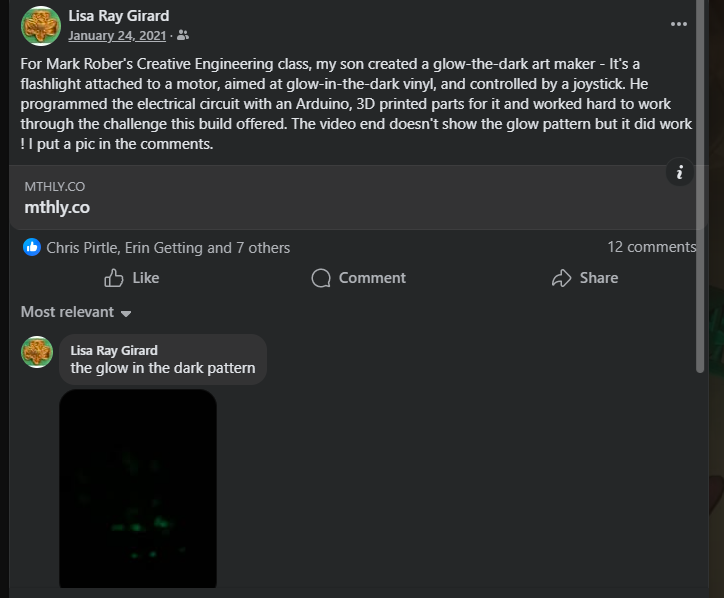Open the three-dot post options menu
The image size is (724, 598).
click(x=679, y=24)
